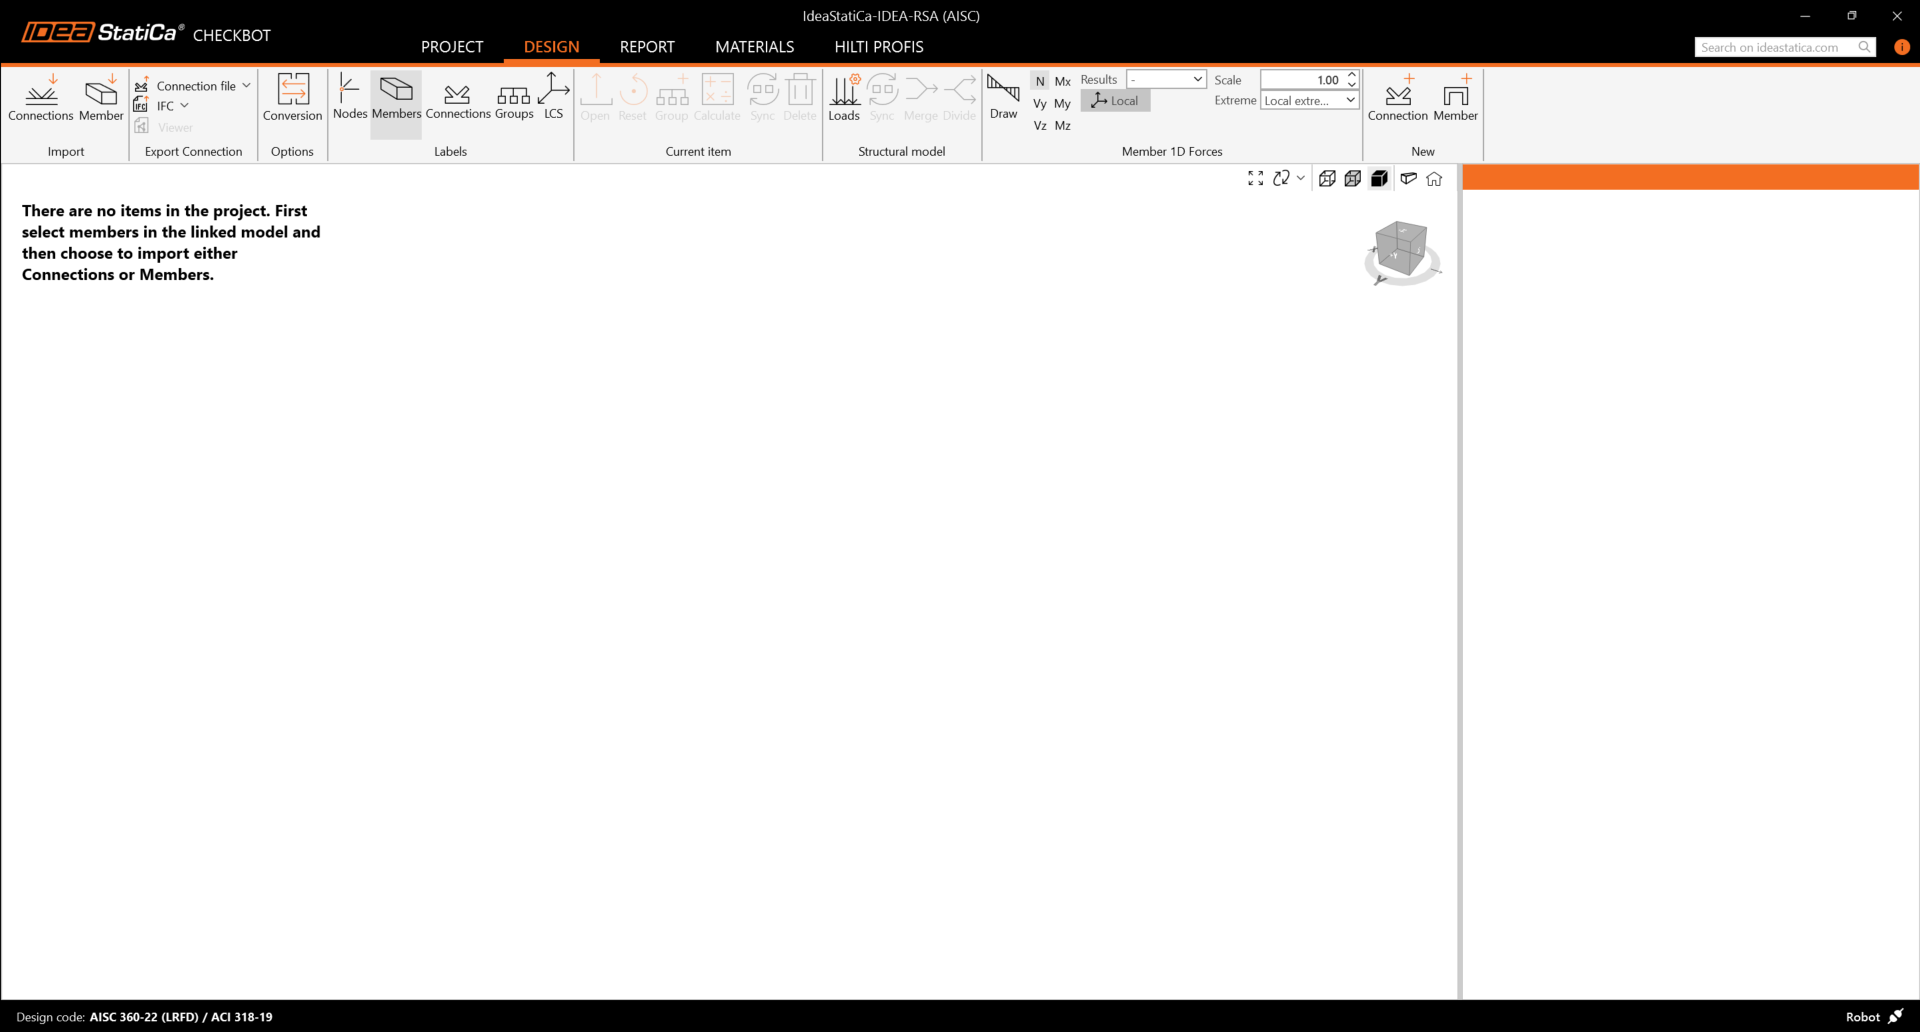This screenshot has height=1032, width=1920.
Task: Toggle Members labels off
Action: pyautogui.click(x=396, y=97)
